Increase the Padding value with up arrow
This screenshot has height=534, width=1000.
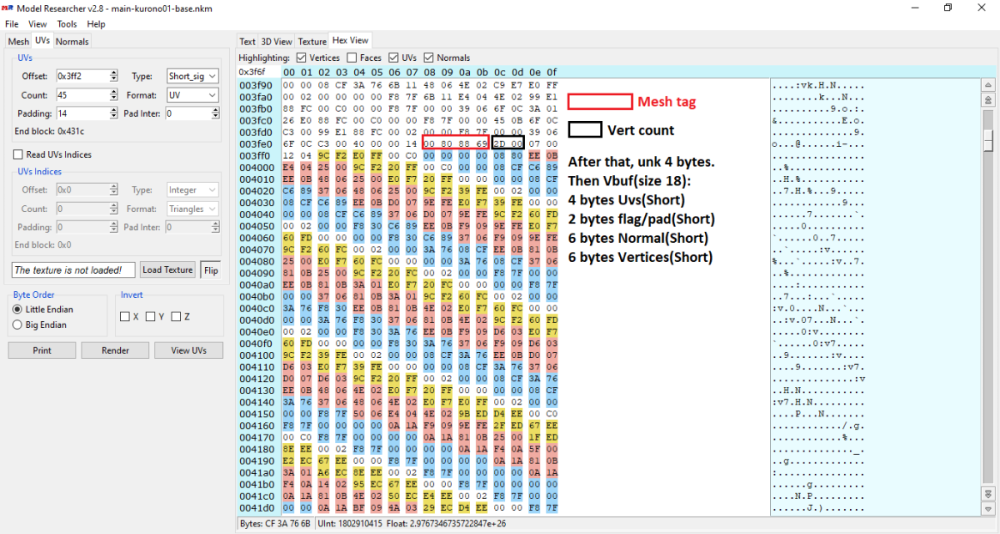click(x=113, y=110)
